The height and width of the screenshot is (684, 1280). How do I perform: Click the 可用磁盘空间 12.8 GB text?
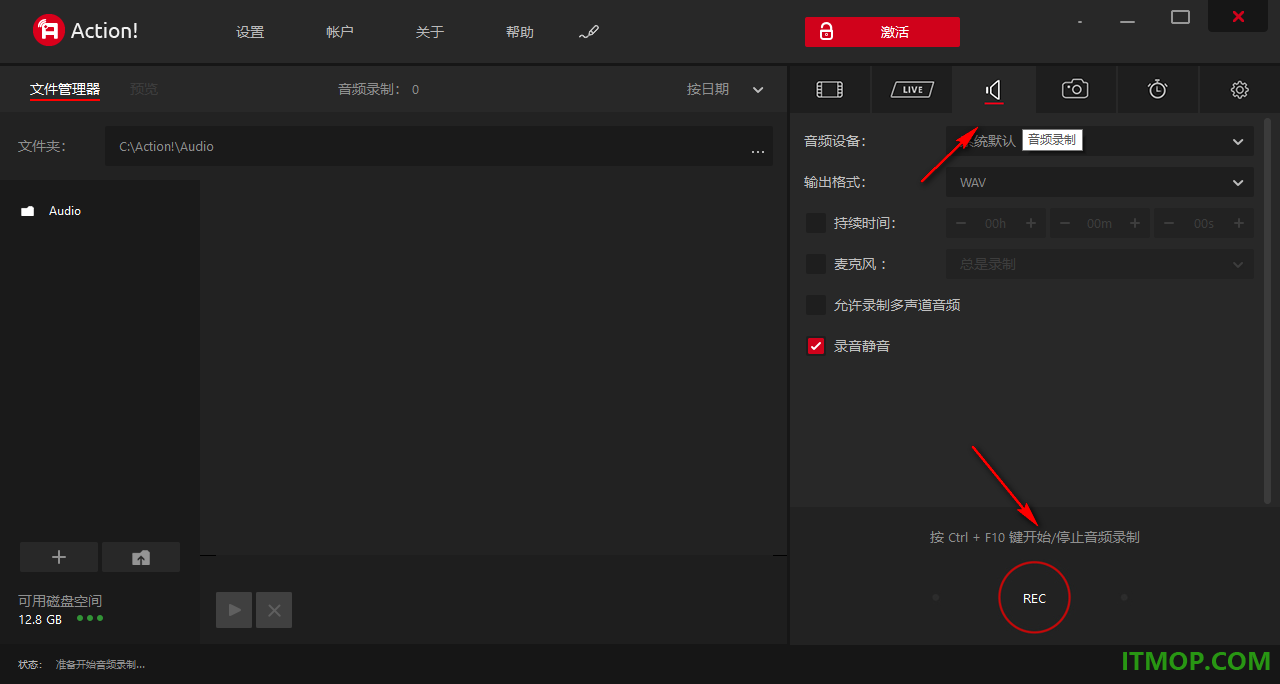click(60, 610)
